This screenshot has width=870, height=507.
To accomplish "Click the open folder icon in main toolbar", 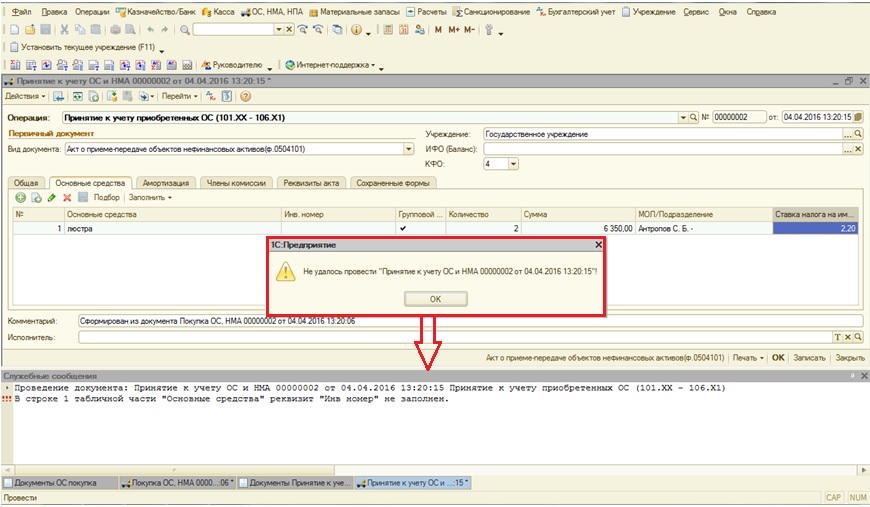I will 30,29.
